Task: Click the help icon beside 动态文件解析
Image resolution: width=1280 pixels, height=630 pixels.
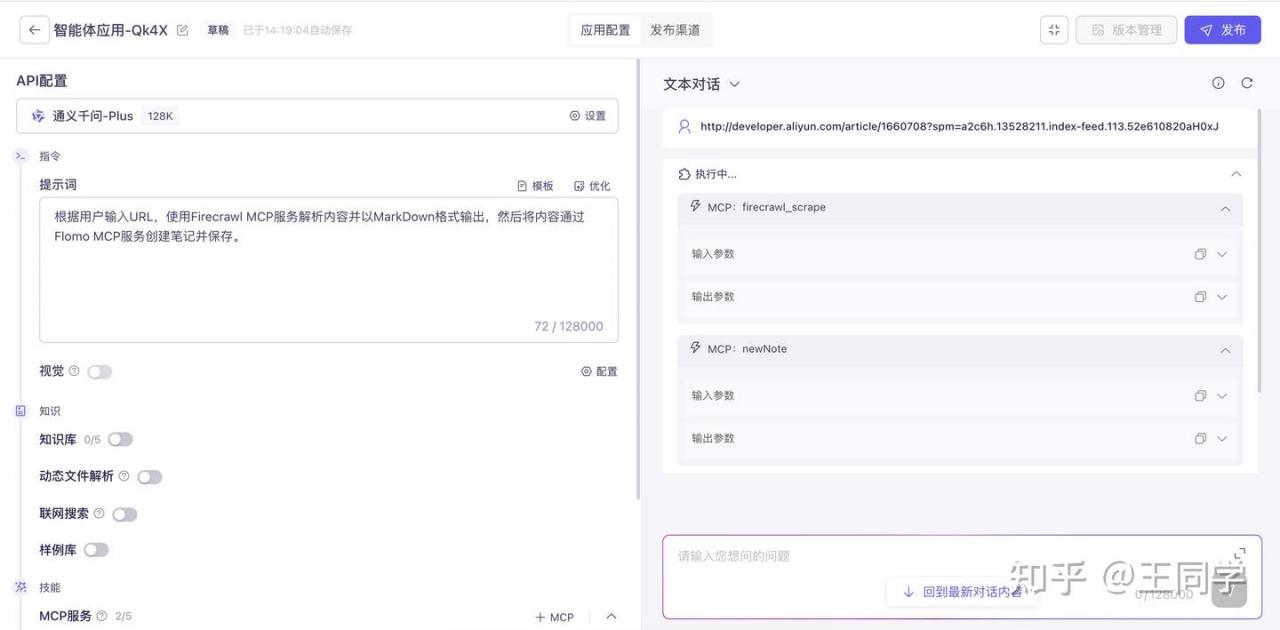Action: [x=124, y=476]
